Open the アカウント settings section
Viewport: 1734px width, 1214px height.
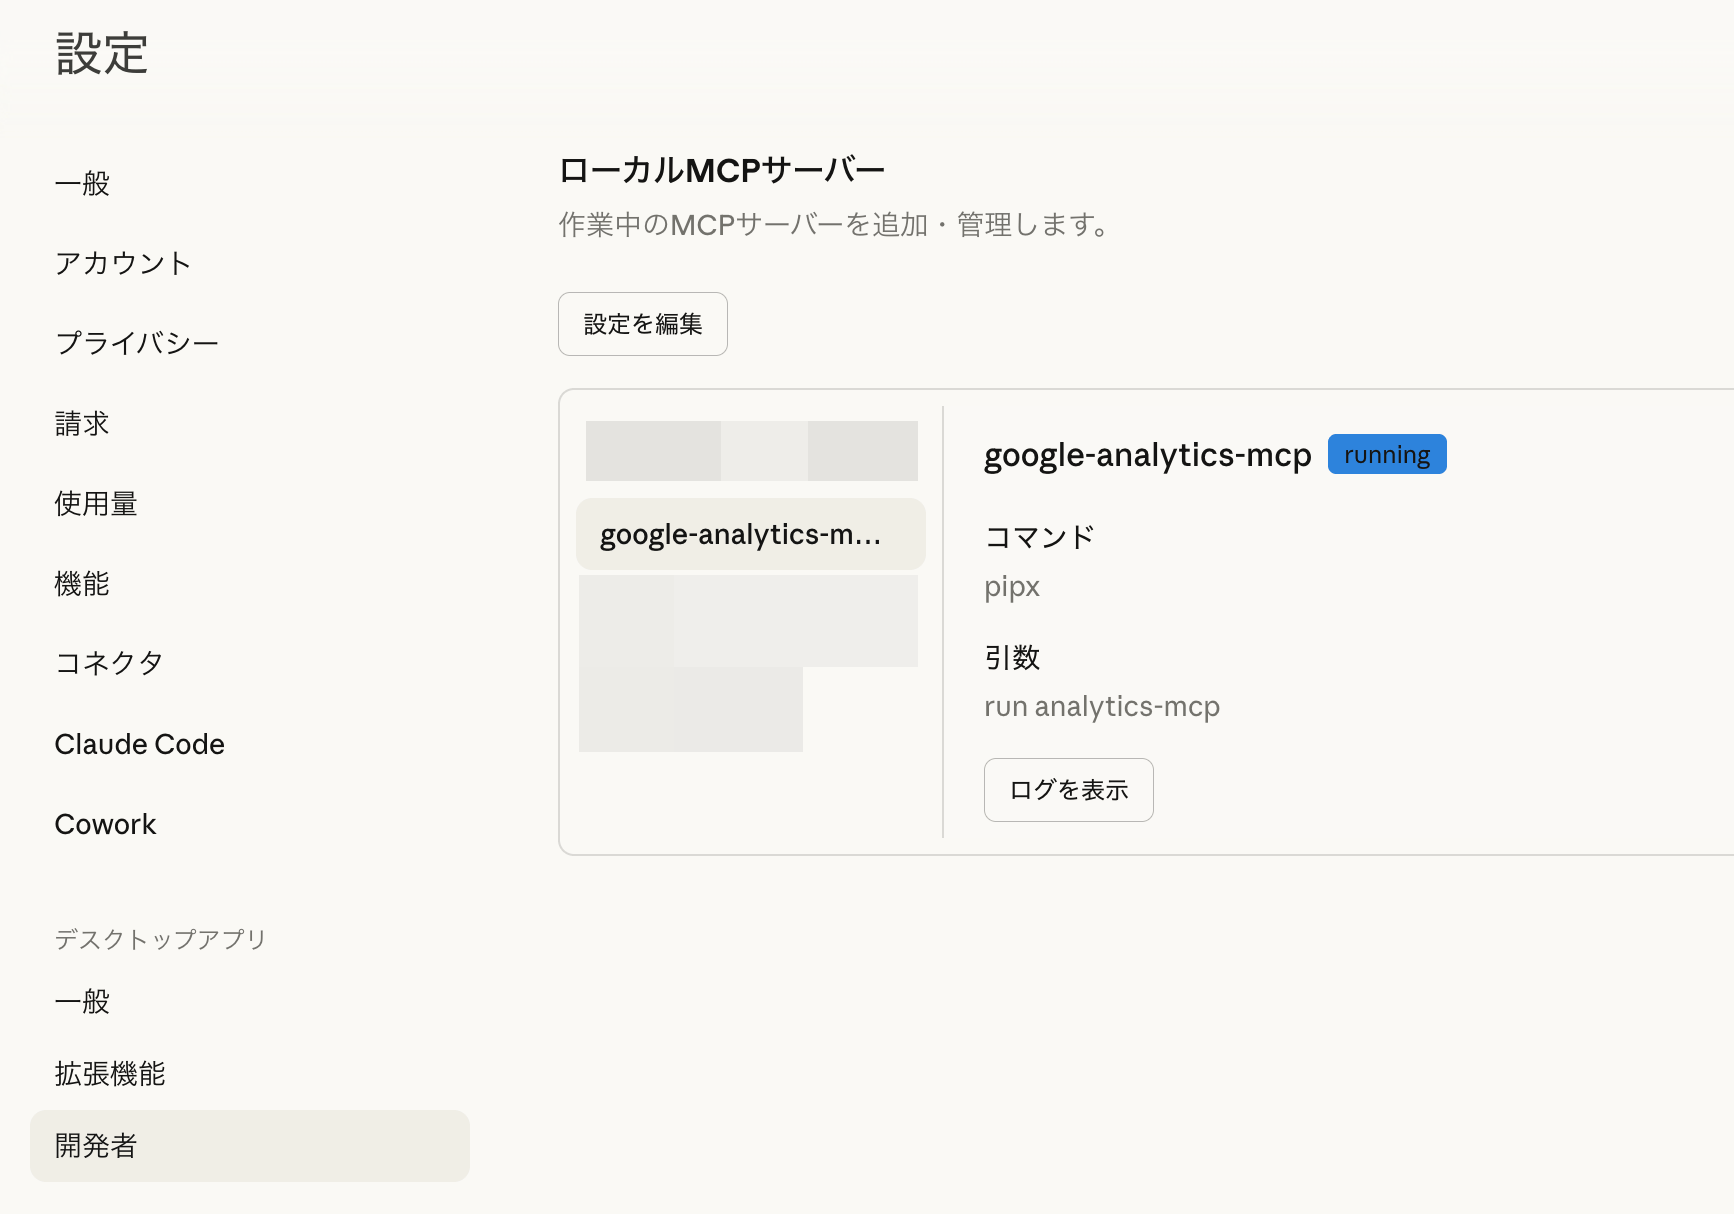pyautogui.click(x=123, y=263)
